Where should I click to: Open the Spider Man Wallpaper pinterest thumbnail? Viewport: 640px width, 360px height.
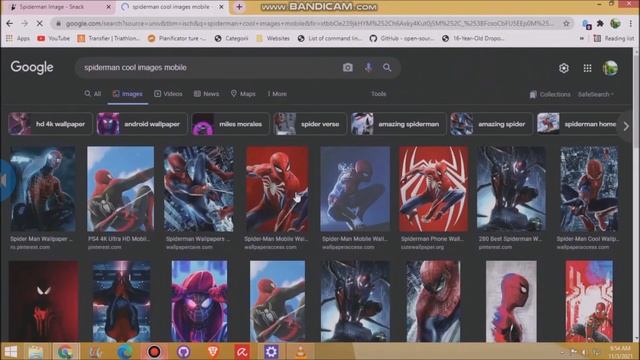pos(43,189)
